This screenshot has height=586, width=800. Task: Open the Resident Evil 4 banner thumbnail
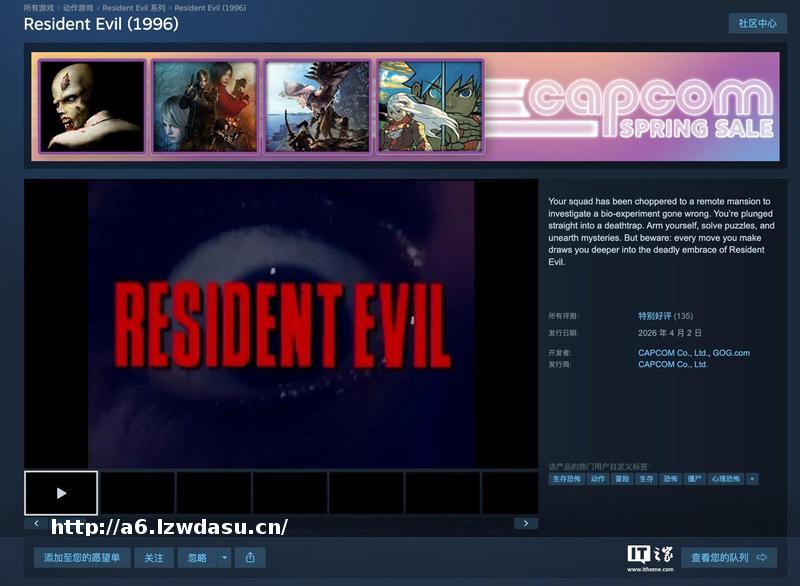[205, 106]
